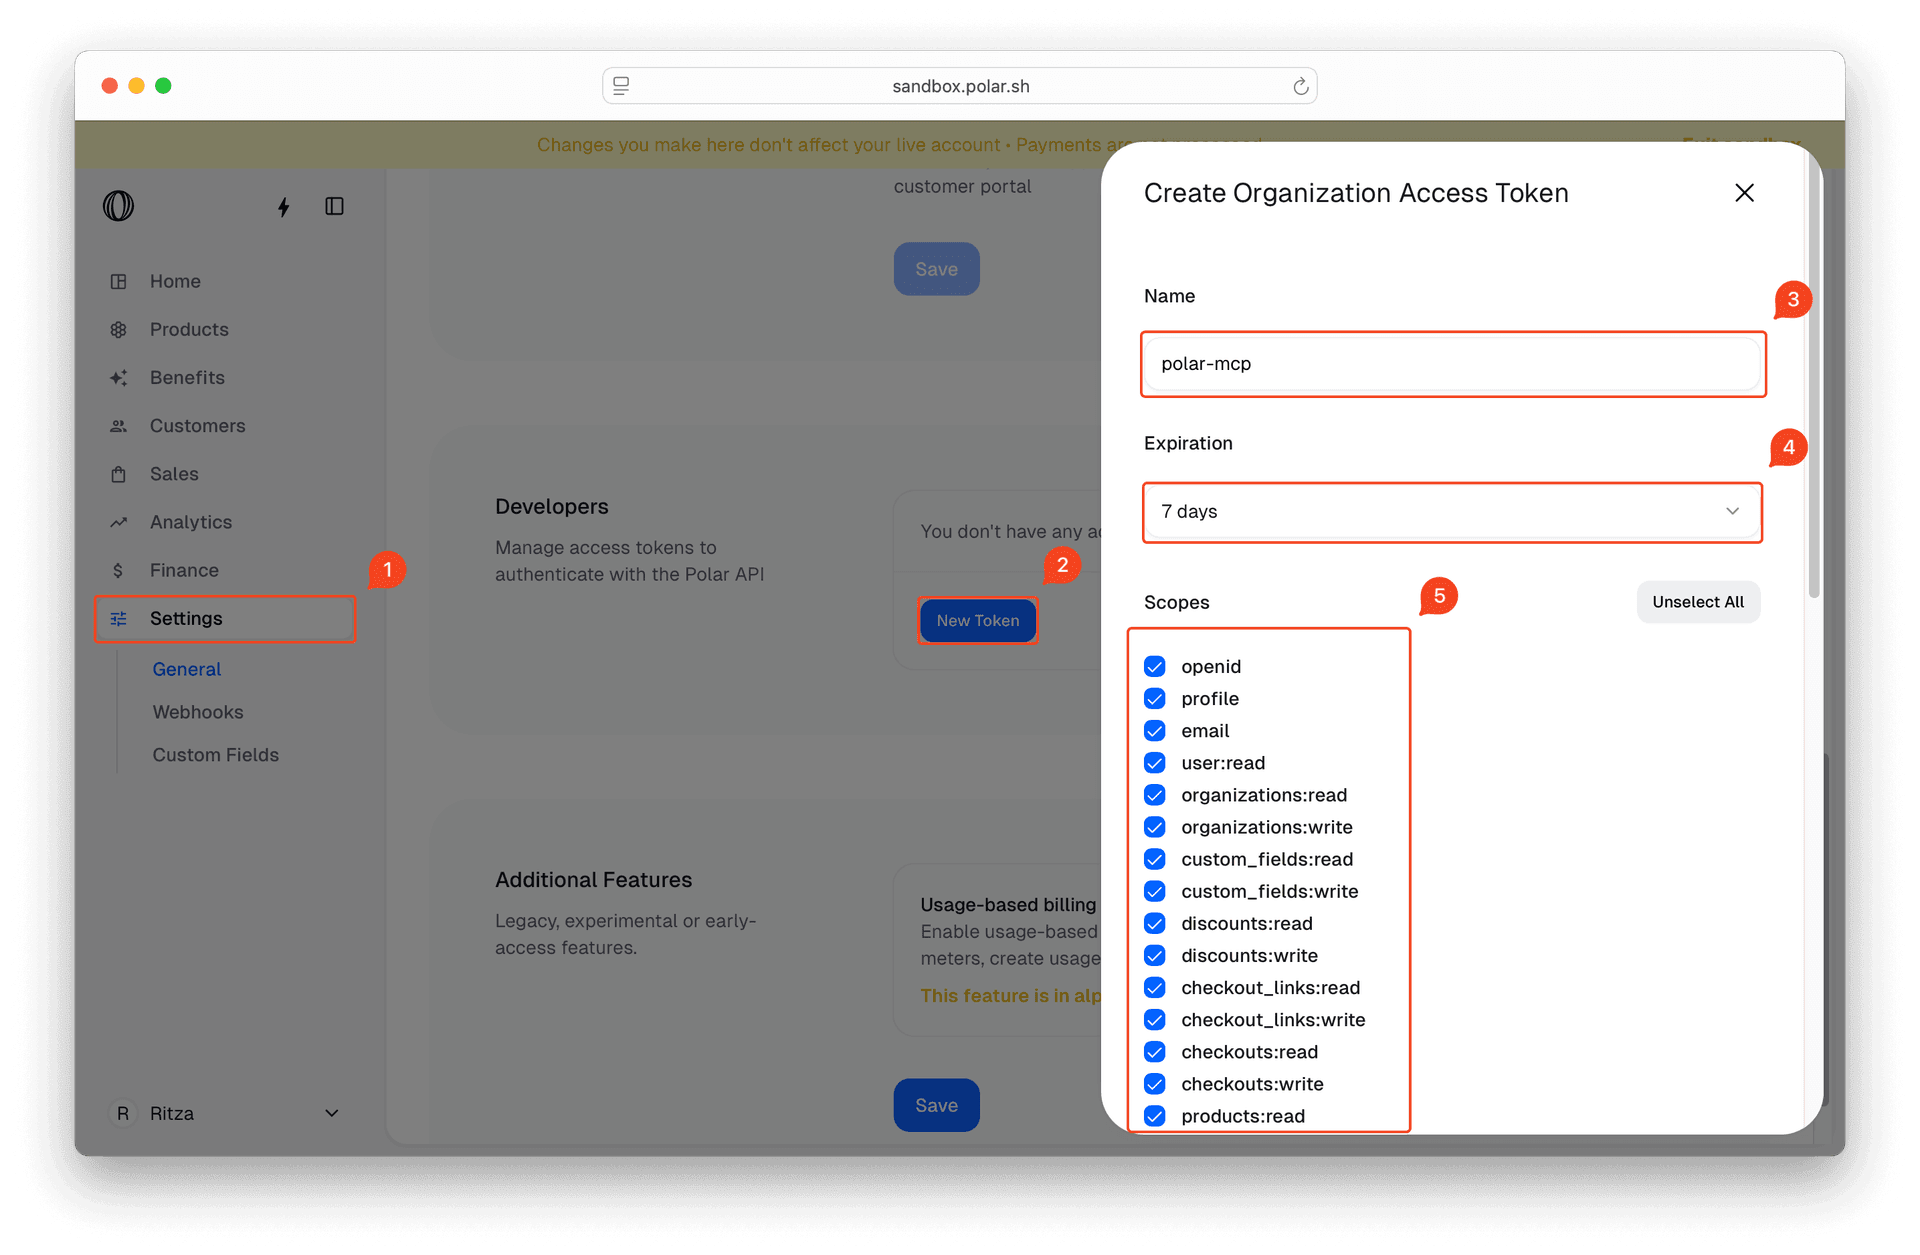Image resolution: width=1920 pixels, height=1255 pixels.
Task: Switch to the Webhooks settings section
Action: click(x=198, y=711)
